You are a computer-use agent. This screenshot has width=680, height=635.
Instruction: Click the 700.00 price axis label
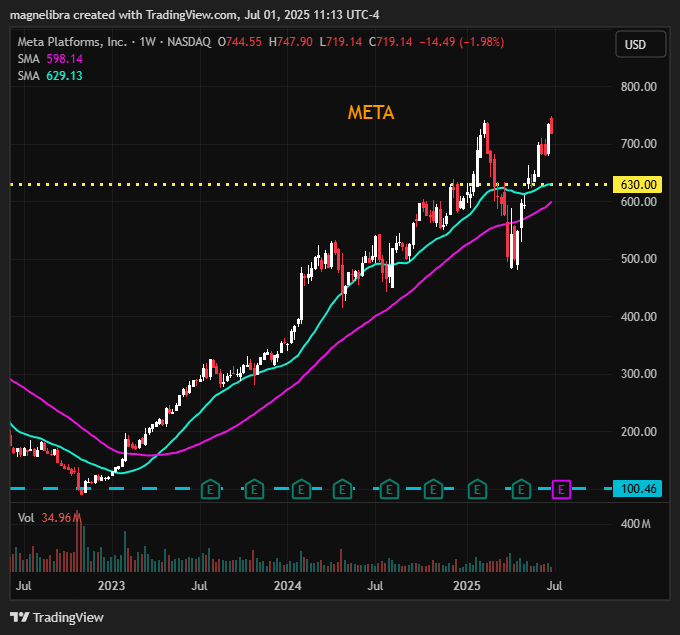coord(638,144)
